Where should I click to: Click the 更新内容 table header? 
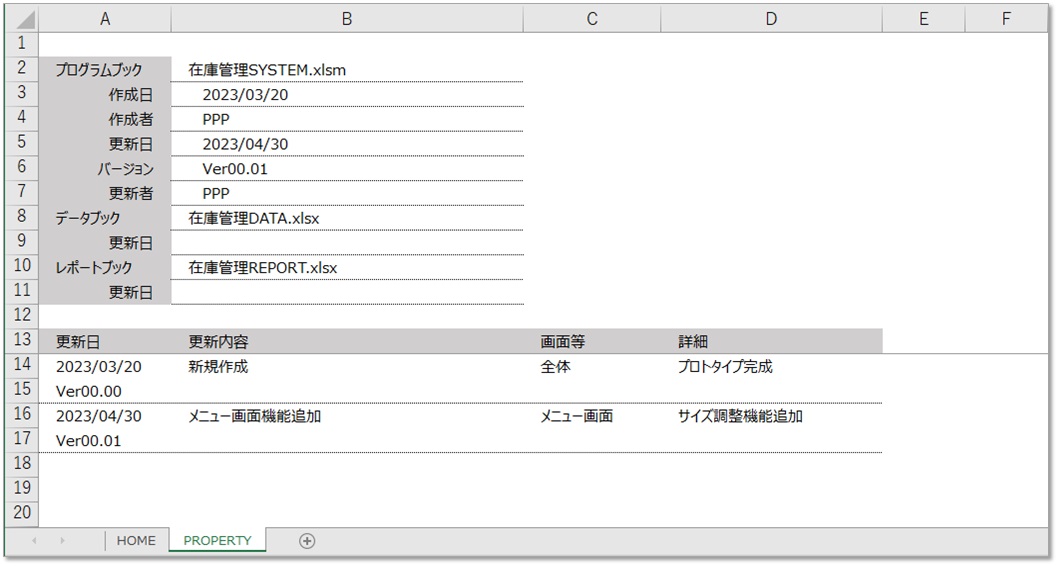(347, 341)
